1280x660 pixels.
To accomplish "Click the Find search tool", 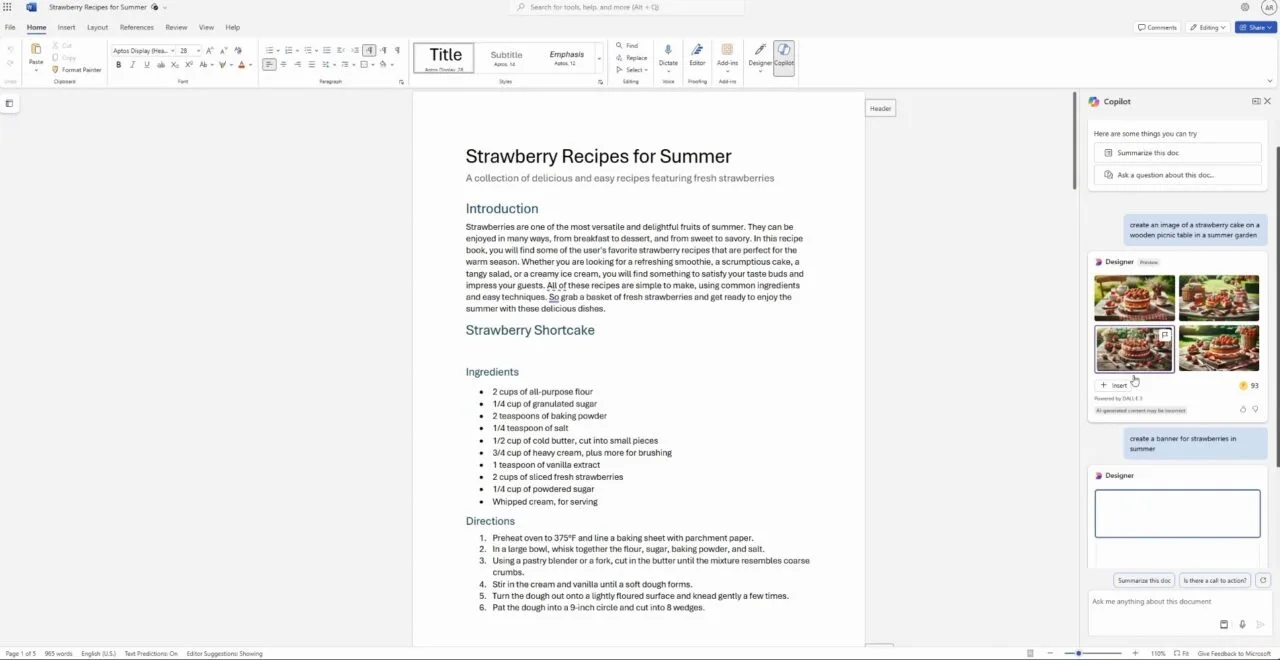I will click(x=627, y=46).
